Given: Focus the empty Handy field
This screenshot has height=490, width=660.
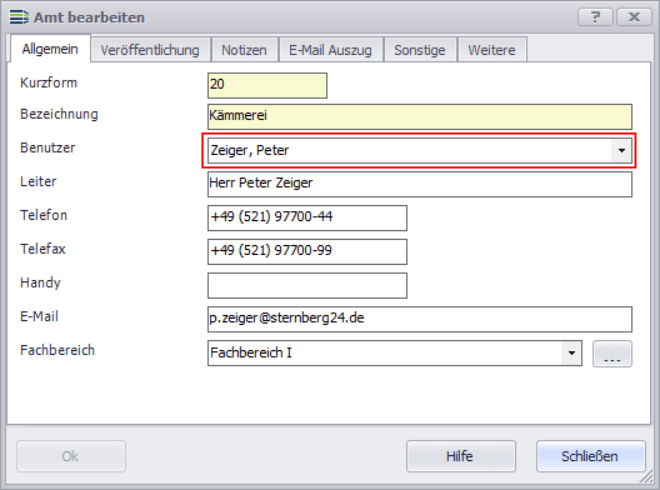Looking at the screenshot, I should point(307,286).
